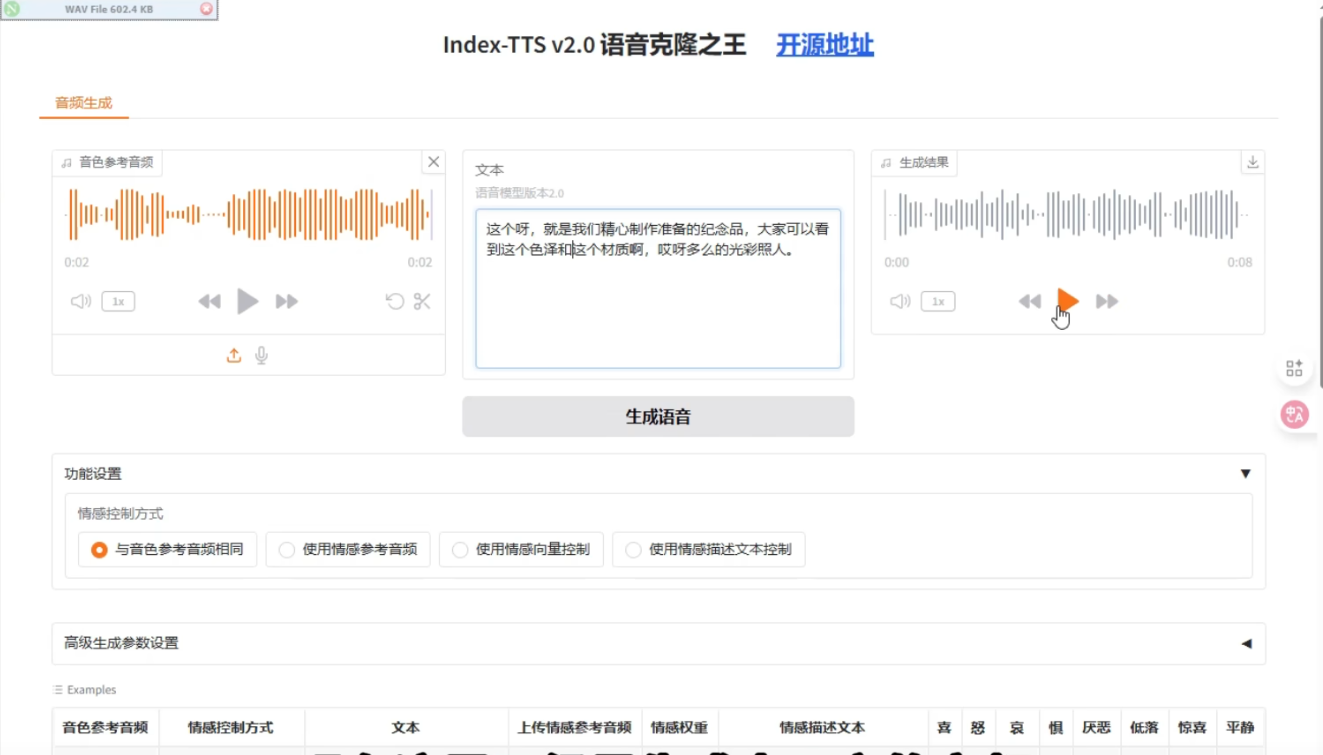Open the language translation icon on the right edge
1323x755 pixels.
[x=1295, y=413]
